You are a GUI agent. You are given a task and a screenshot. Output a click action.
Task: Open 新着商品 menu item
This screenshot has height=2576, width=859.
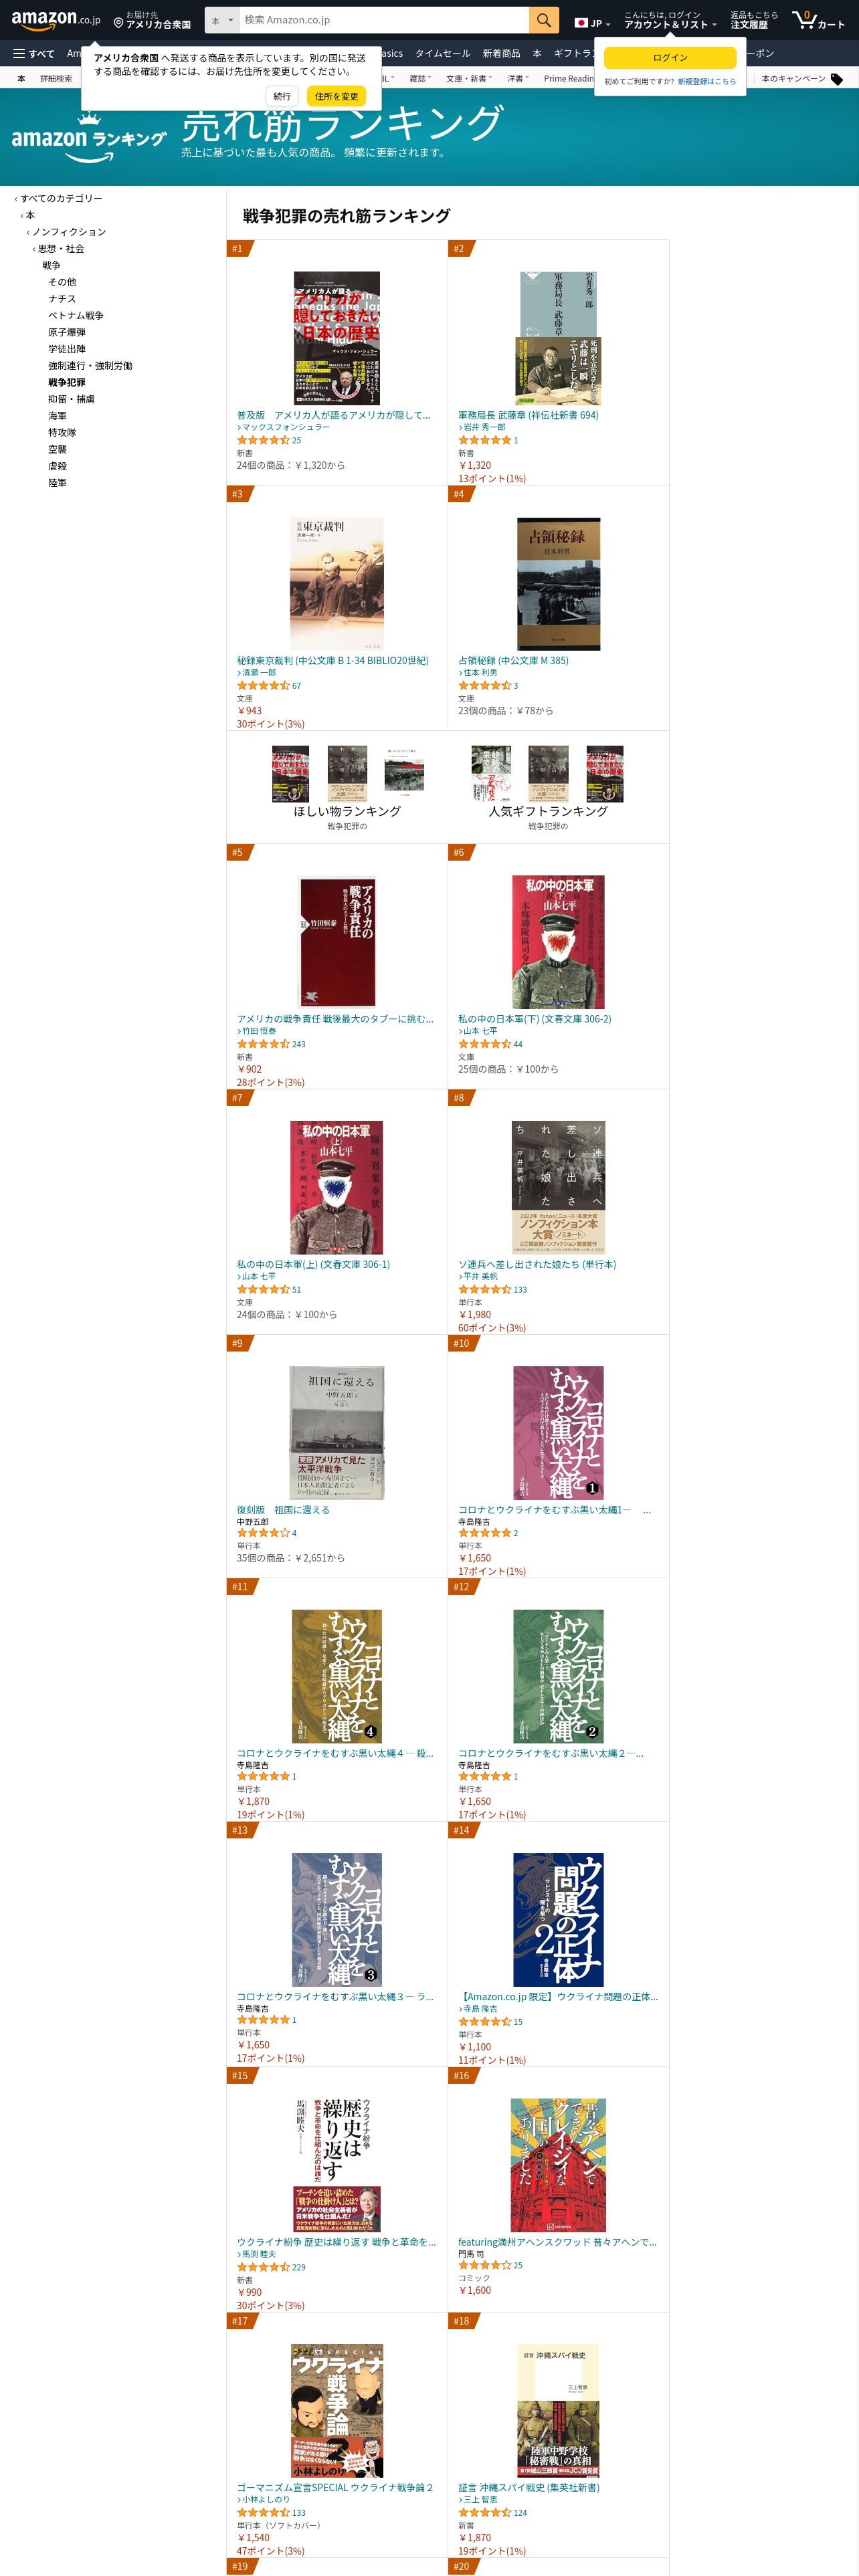(x=501, y=54)
